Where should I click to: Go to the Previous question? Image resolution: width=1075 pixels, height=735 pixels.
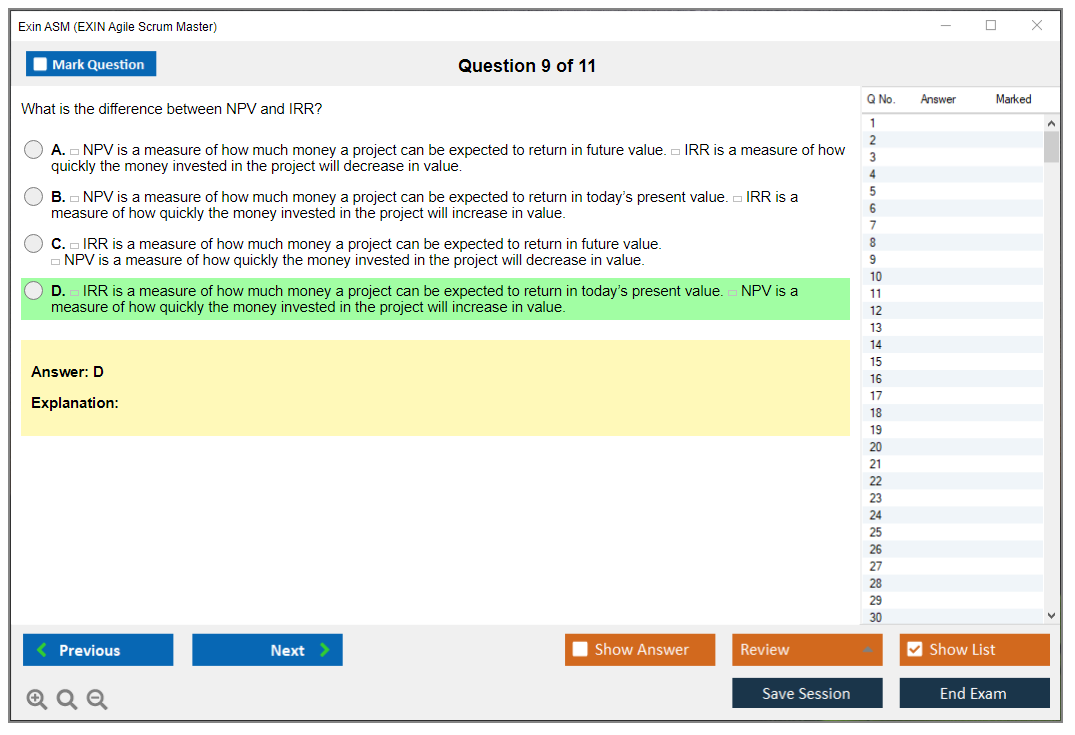[98, 650]
